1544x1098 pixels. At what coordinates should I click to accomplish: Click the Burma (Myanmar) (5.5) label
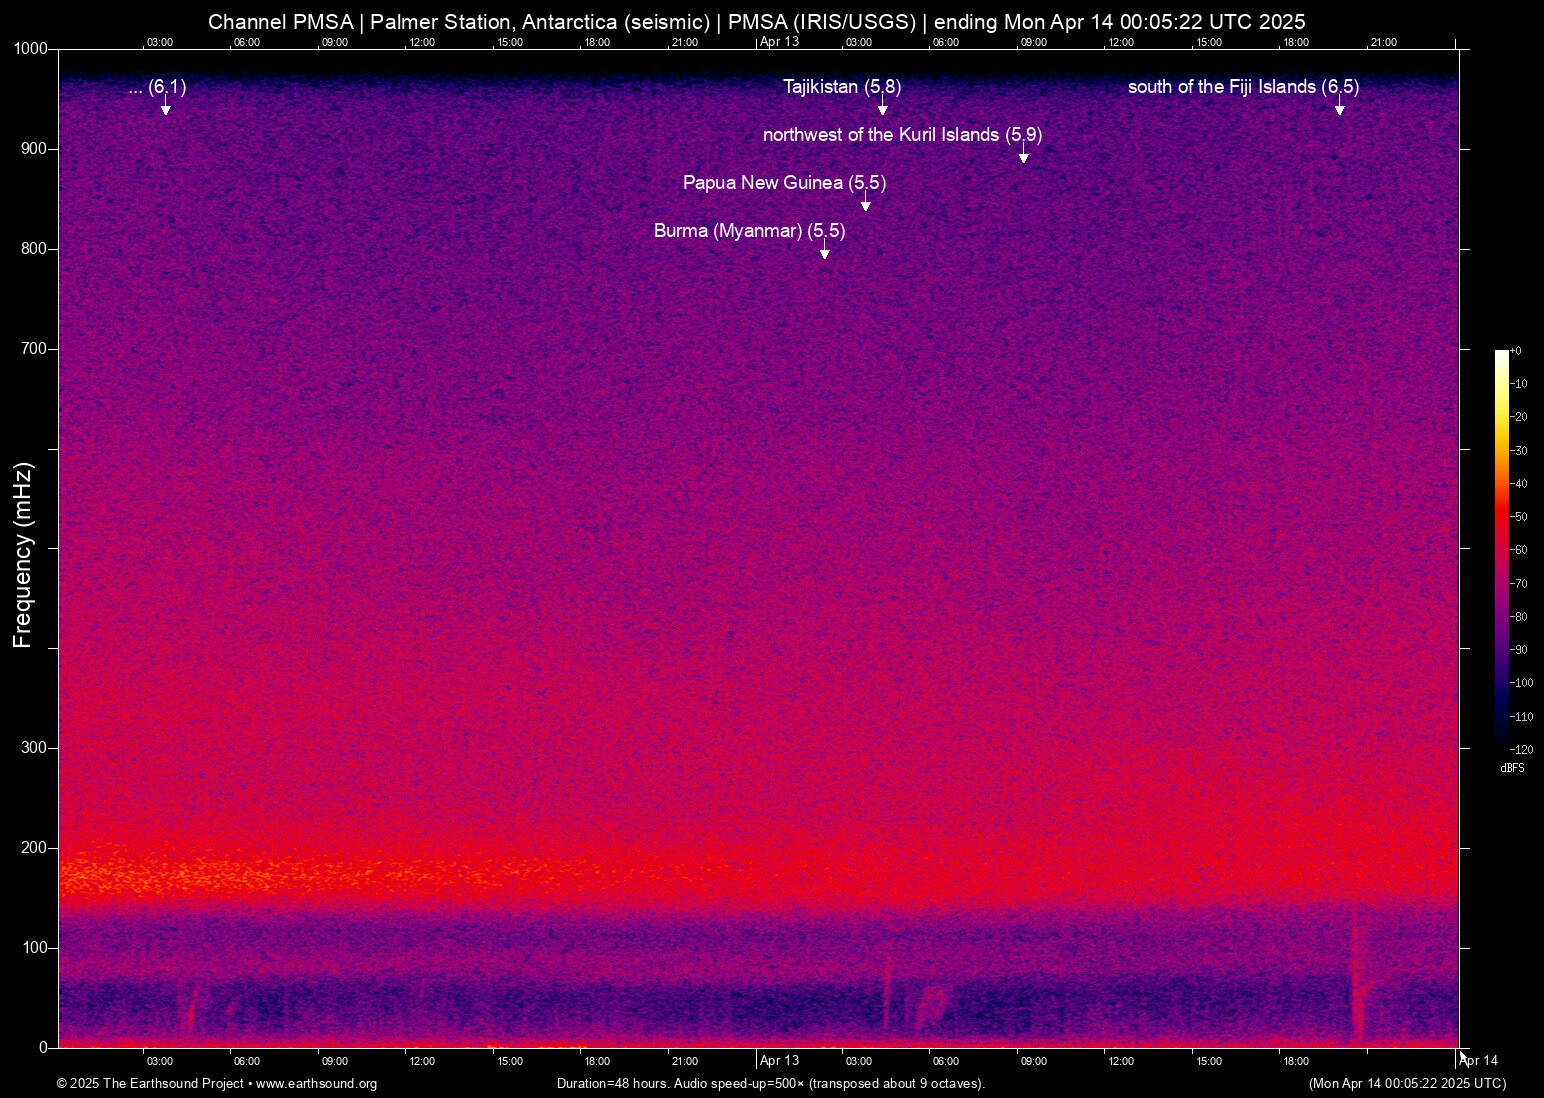(x=749, y=231)
